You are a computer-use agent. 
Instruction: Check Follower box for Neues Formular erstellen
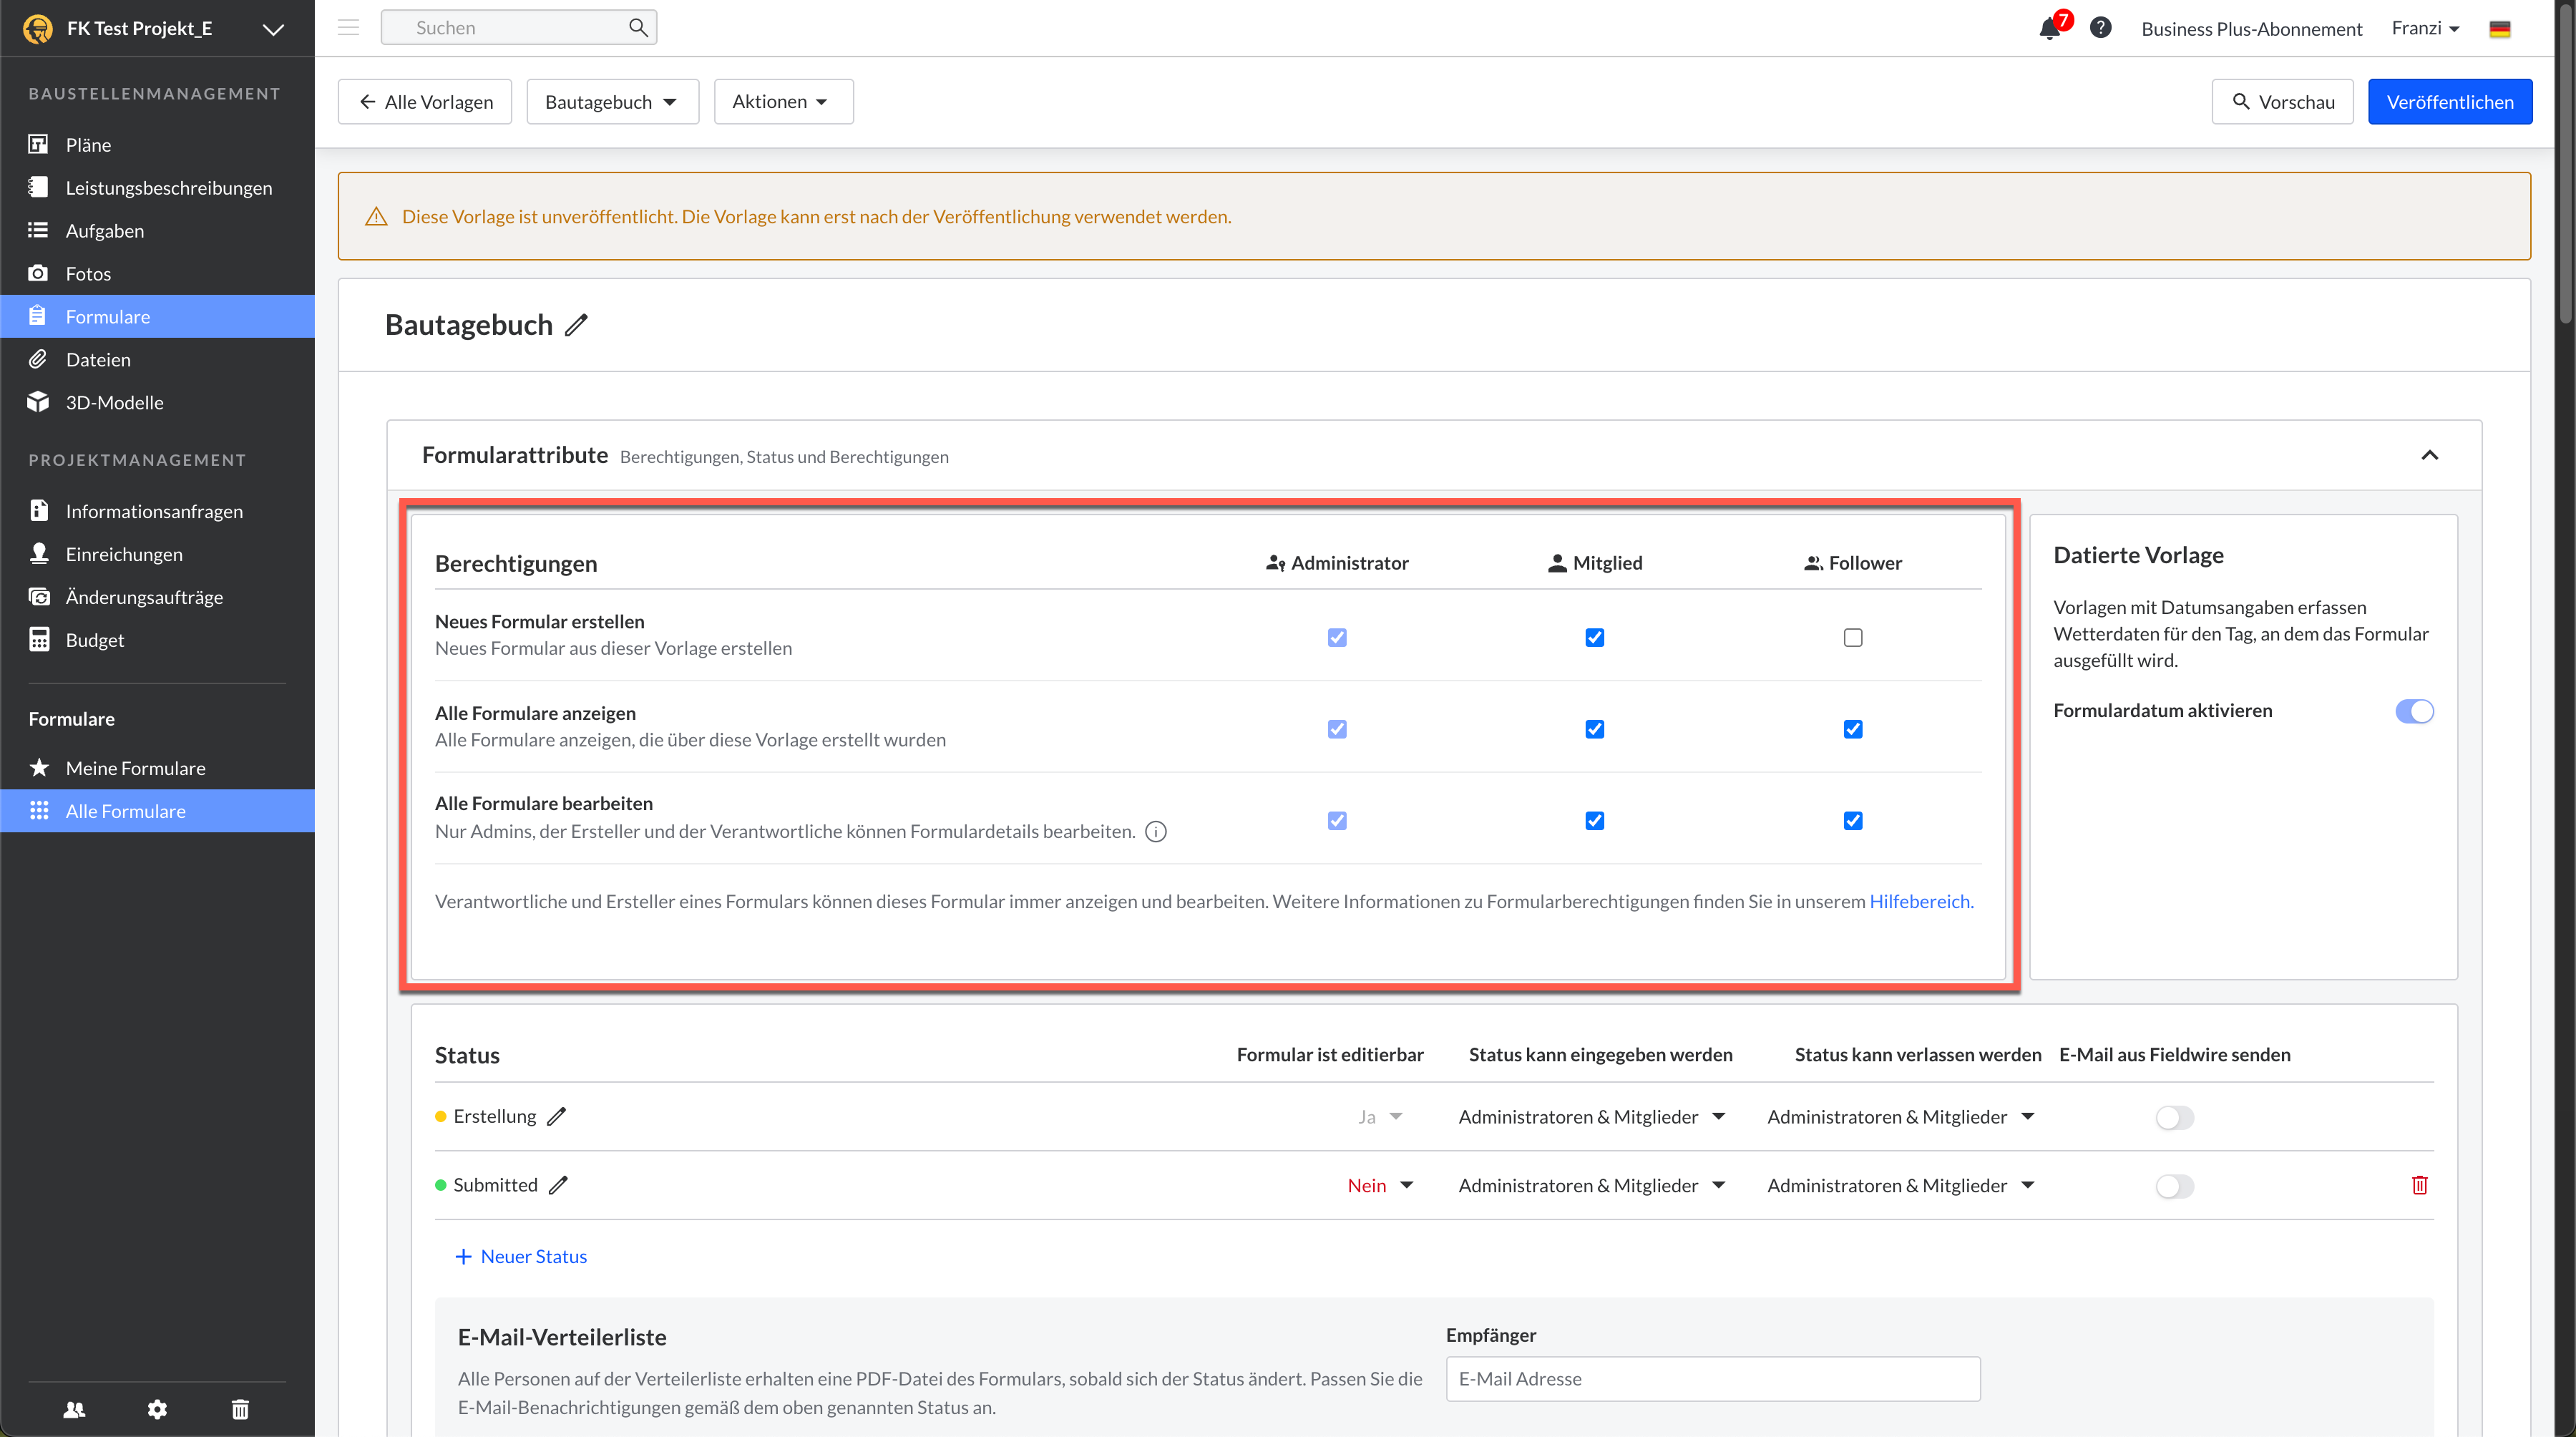point(1852,637)
